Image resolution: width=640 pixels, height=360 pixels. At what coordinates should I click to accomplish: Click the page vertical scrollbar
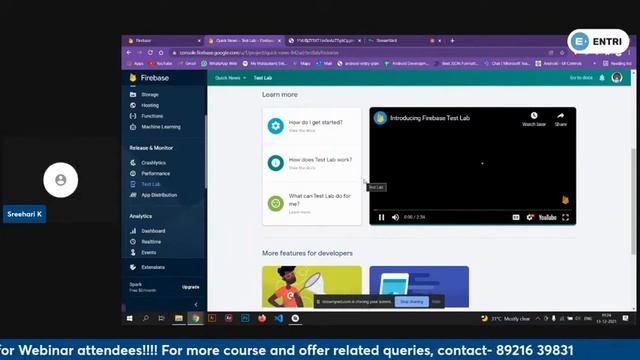pyautogui.click(x=633, y=202)
